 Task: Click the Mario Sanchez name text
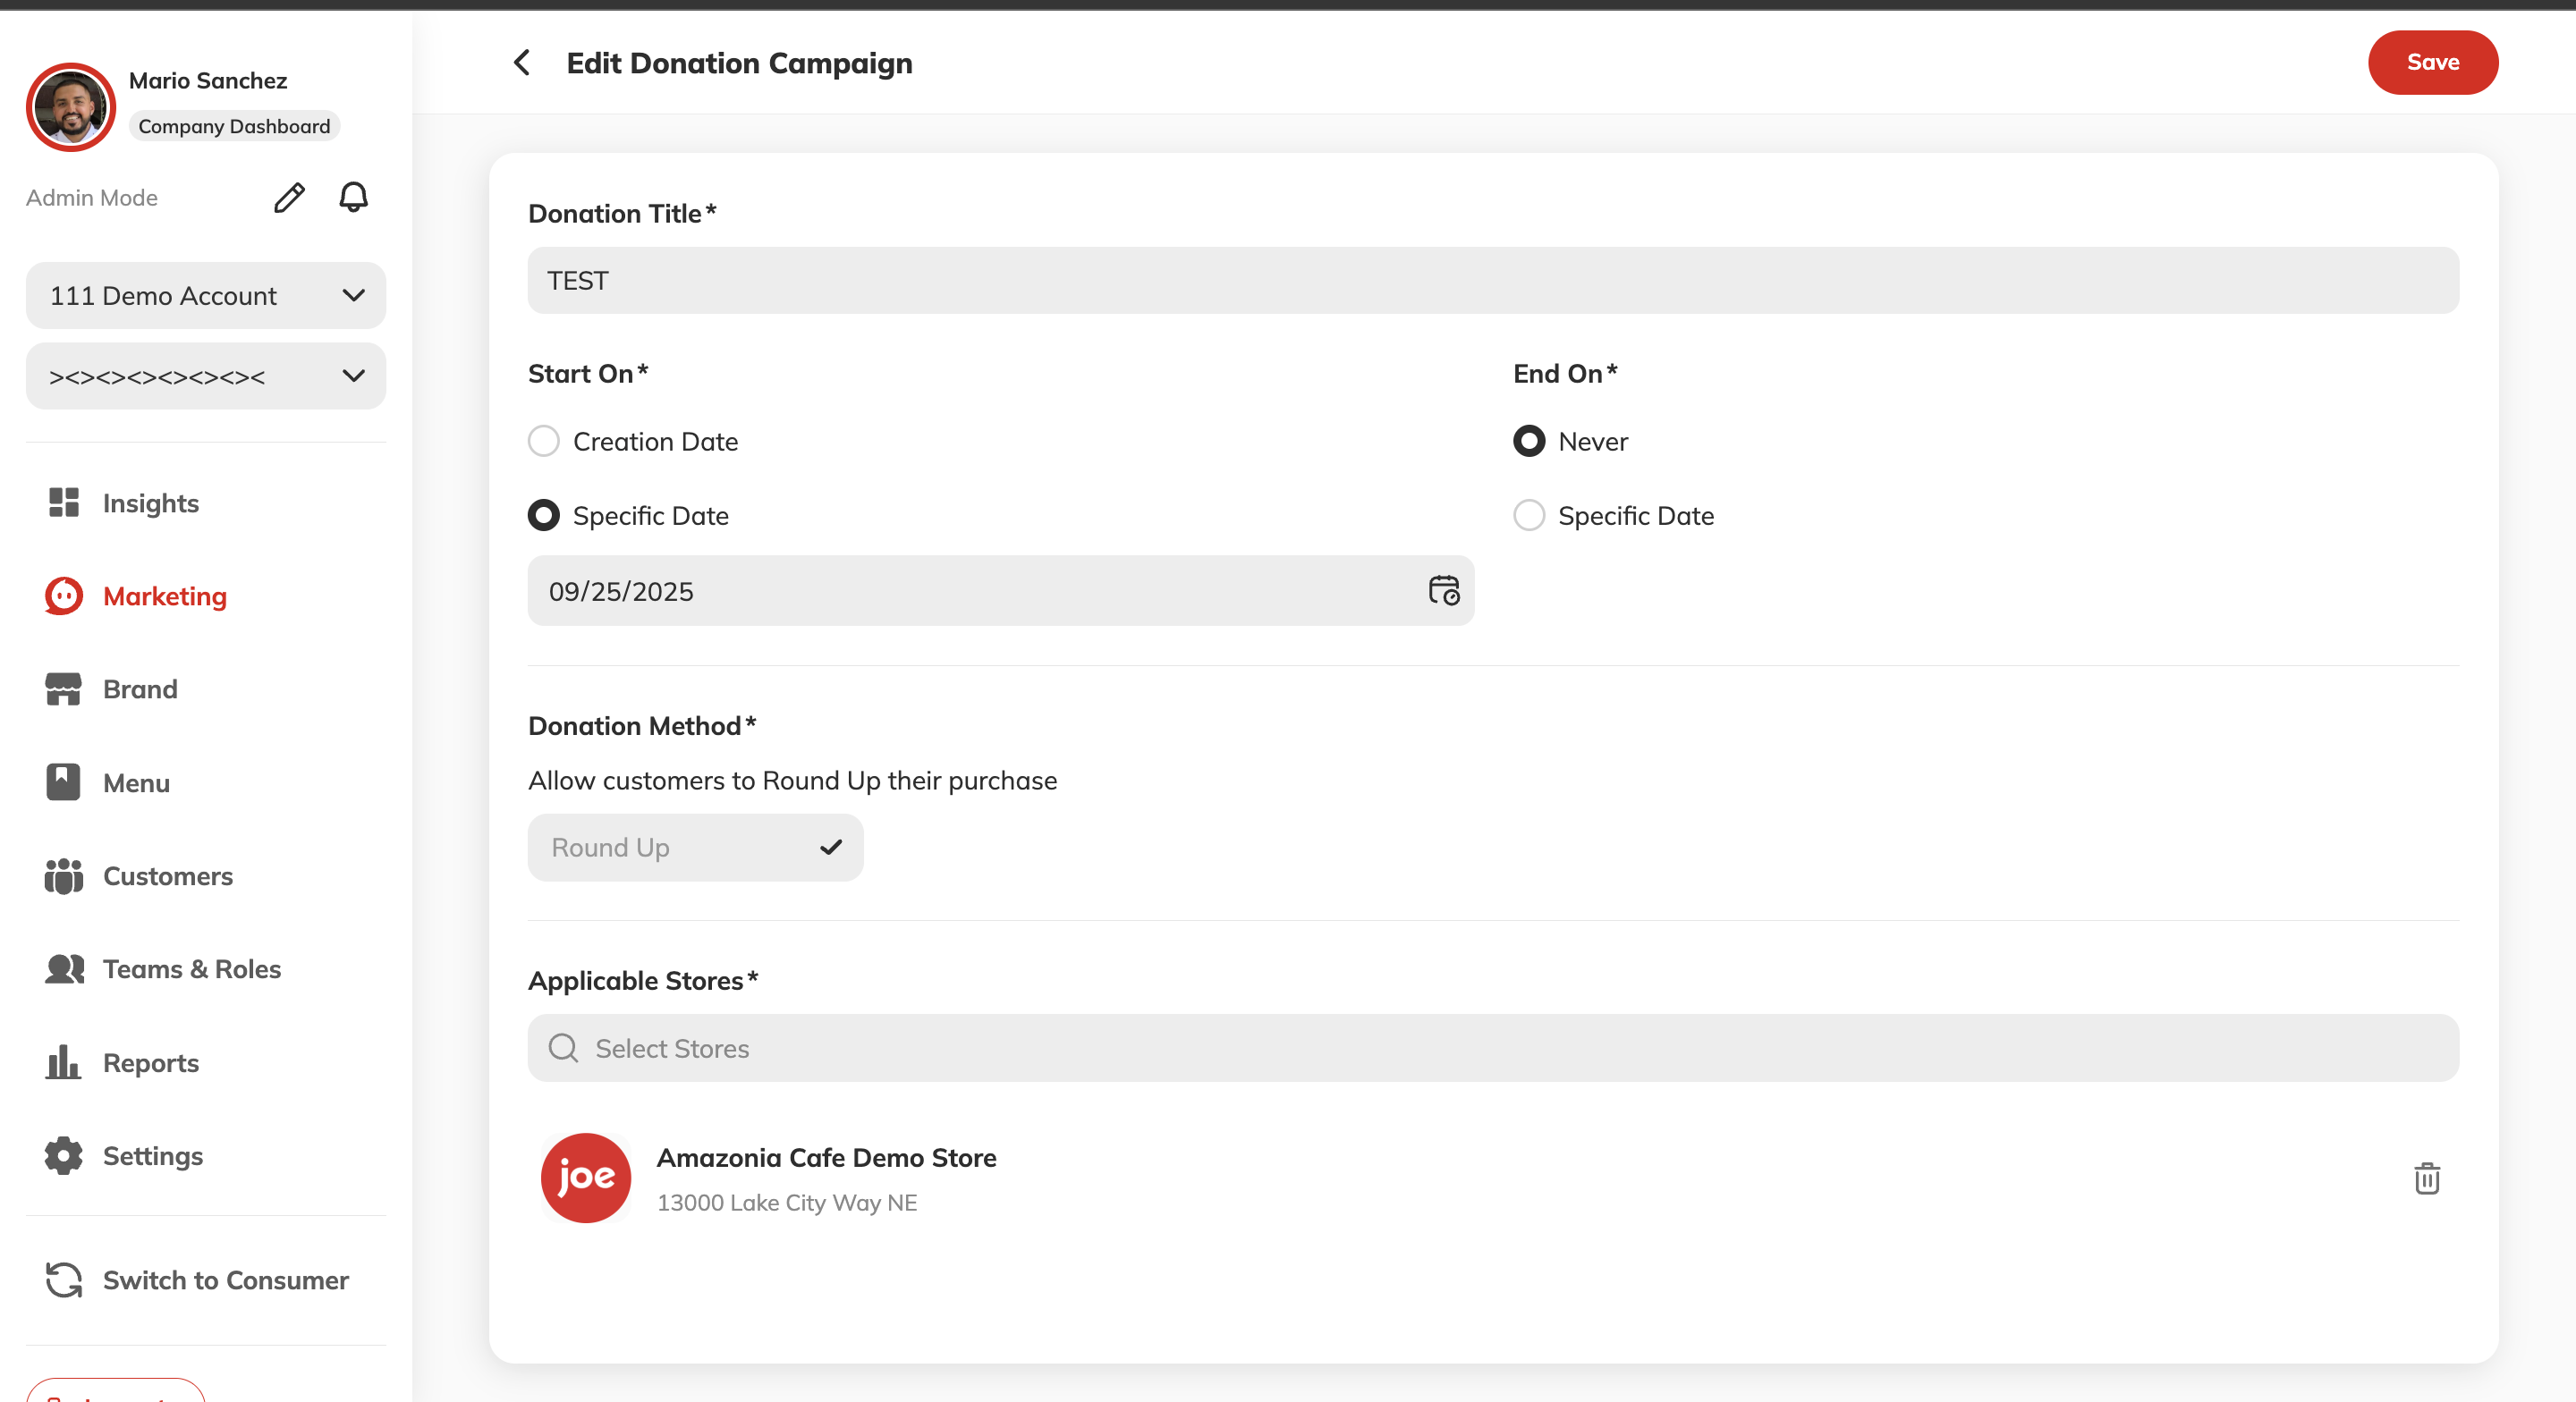tap(207, 80)
